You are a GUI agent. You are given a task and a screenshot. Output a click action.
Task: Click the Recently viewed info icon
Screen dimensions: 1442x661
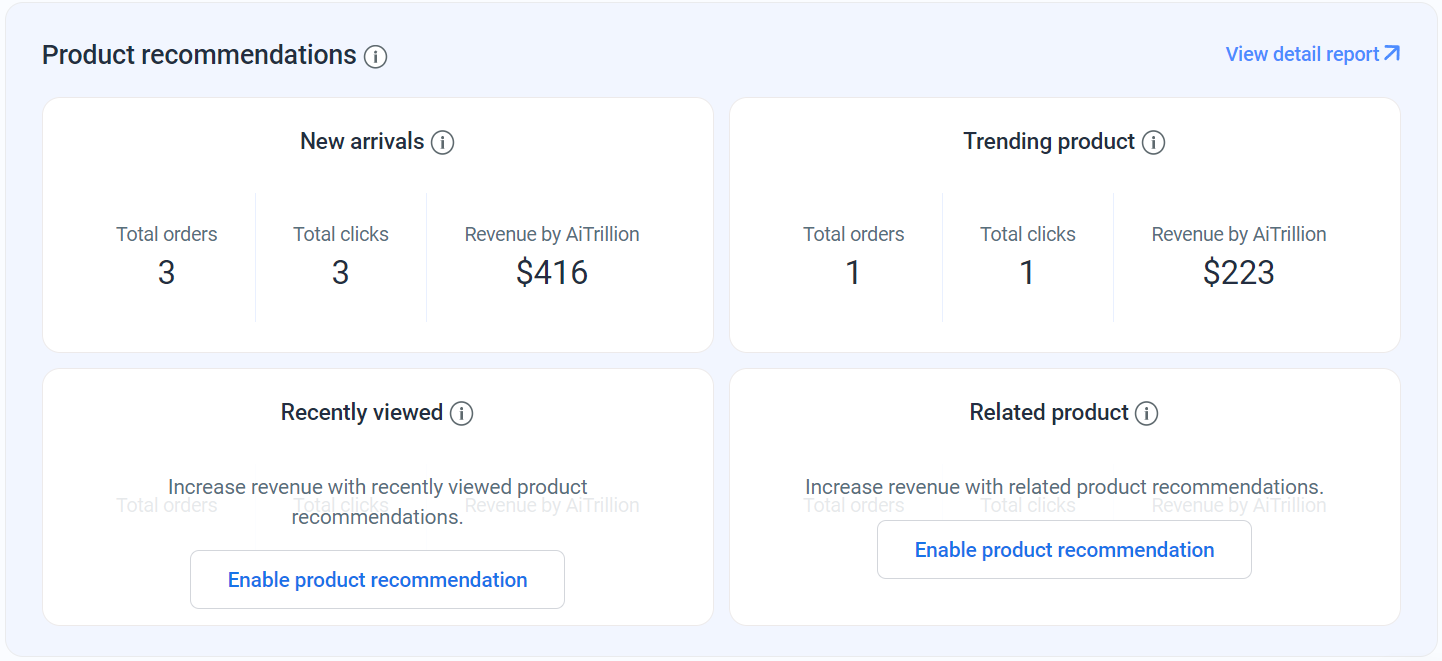click(x=461, y=413)
